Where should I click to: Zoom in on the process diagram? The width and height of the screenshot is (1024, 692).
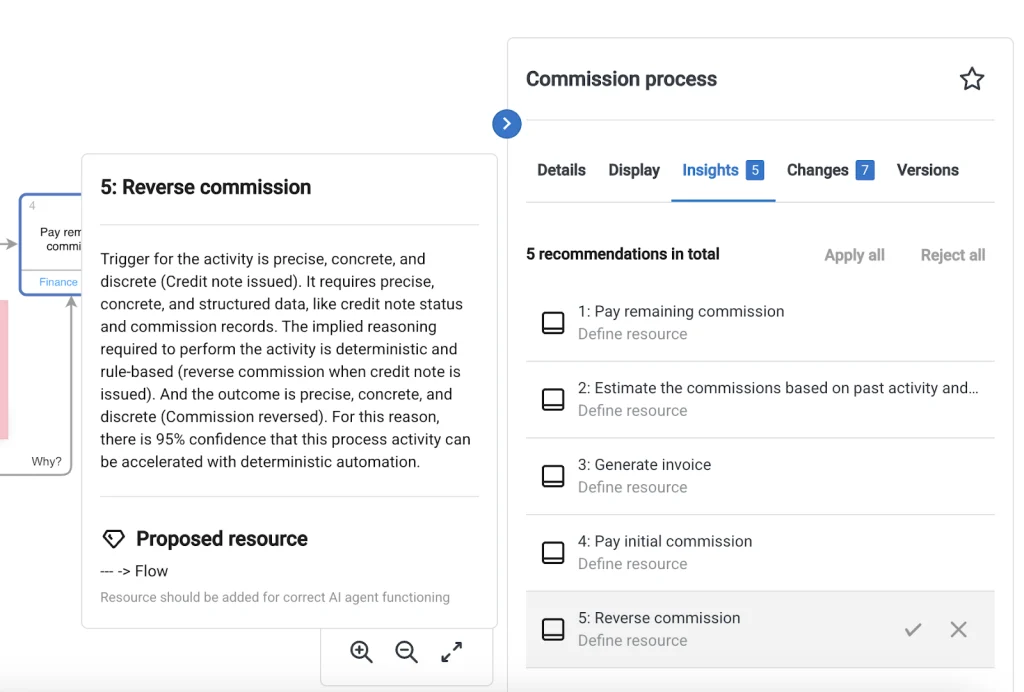click(361, 652)
